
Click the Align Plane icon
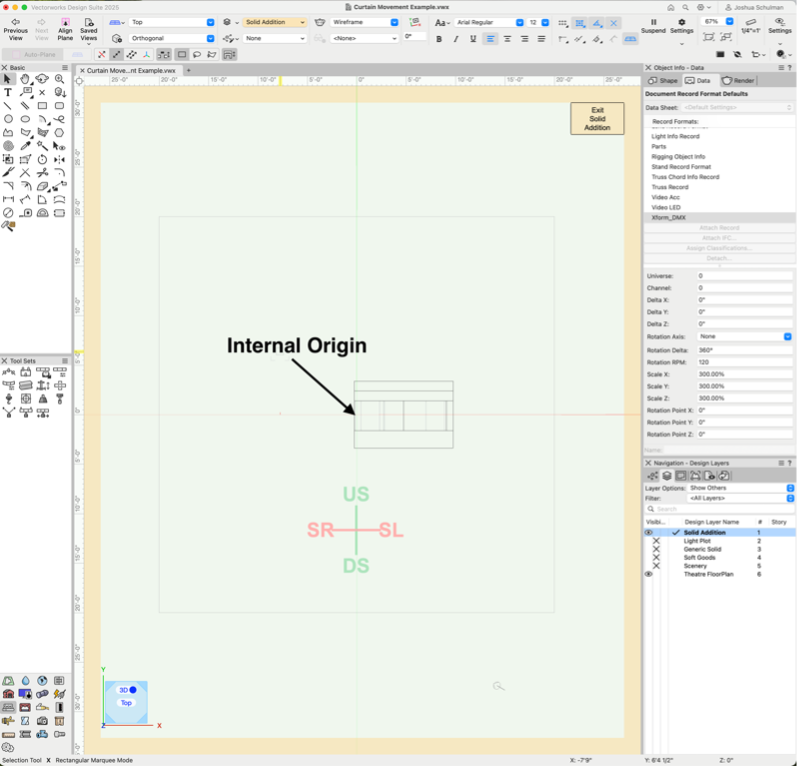click(x=65, y=21)
